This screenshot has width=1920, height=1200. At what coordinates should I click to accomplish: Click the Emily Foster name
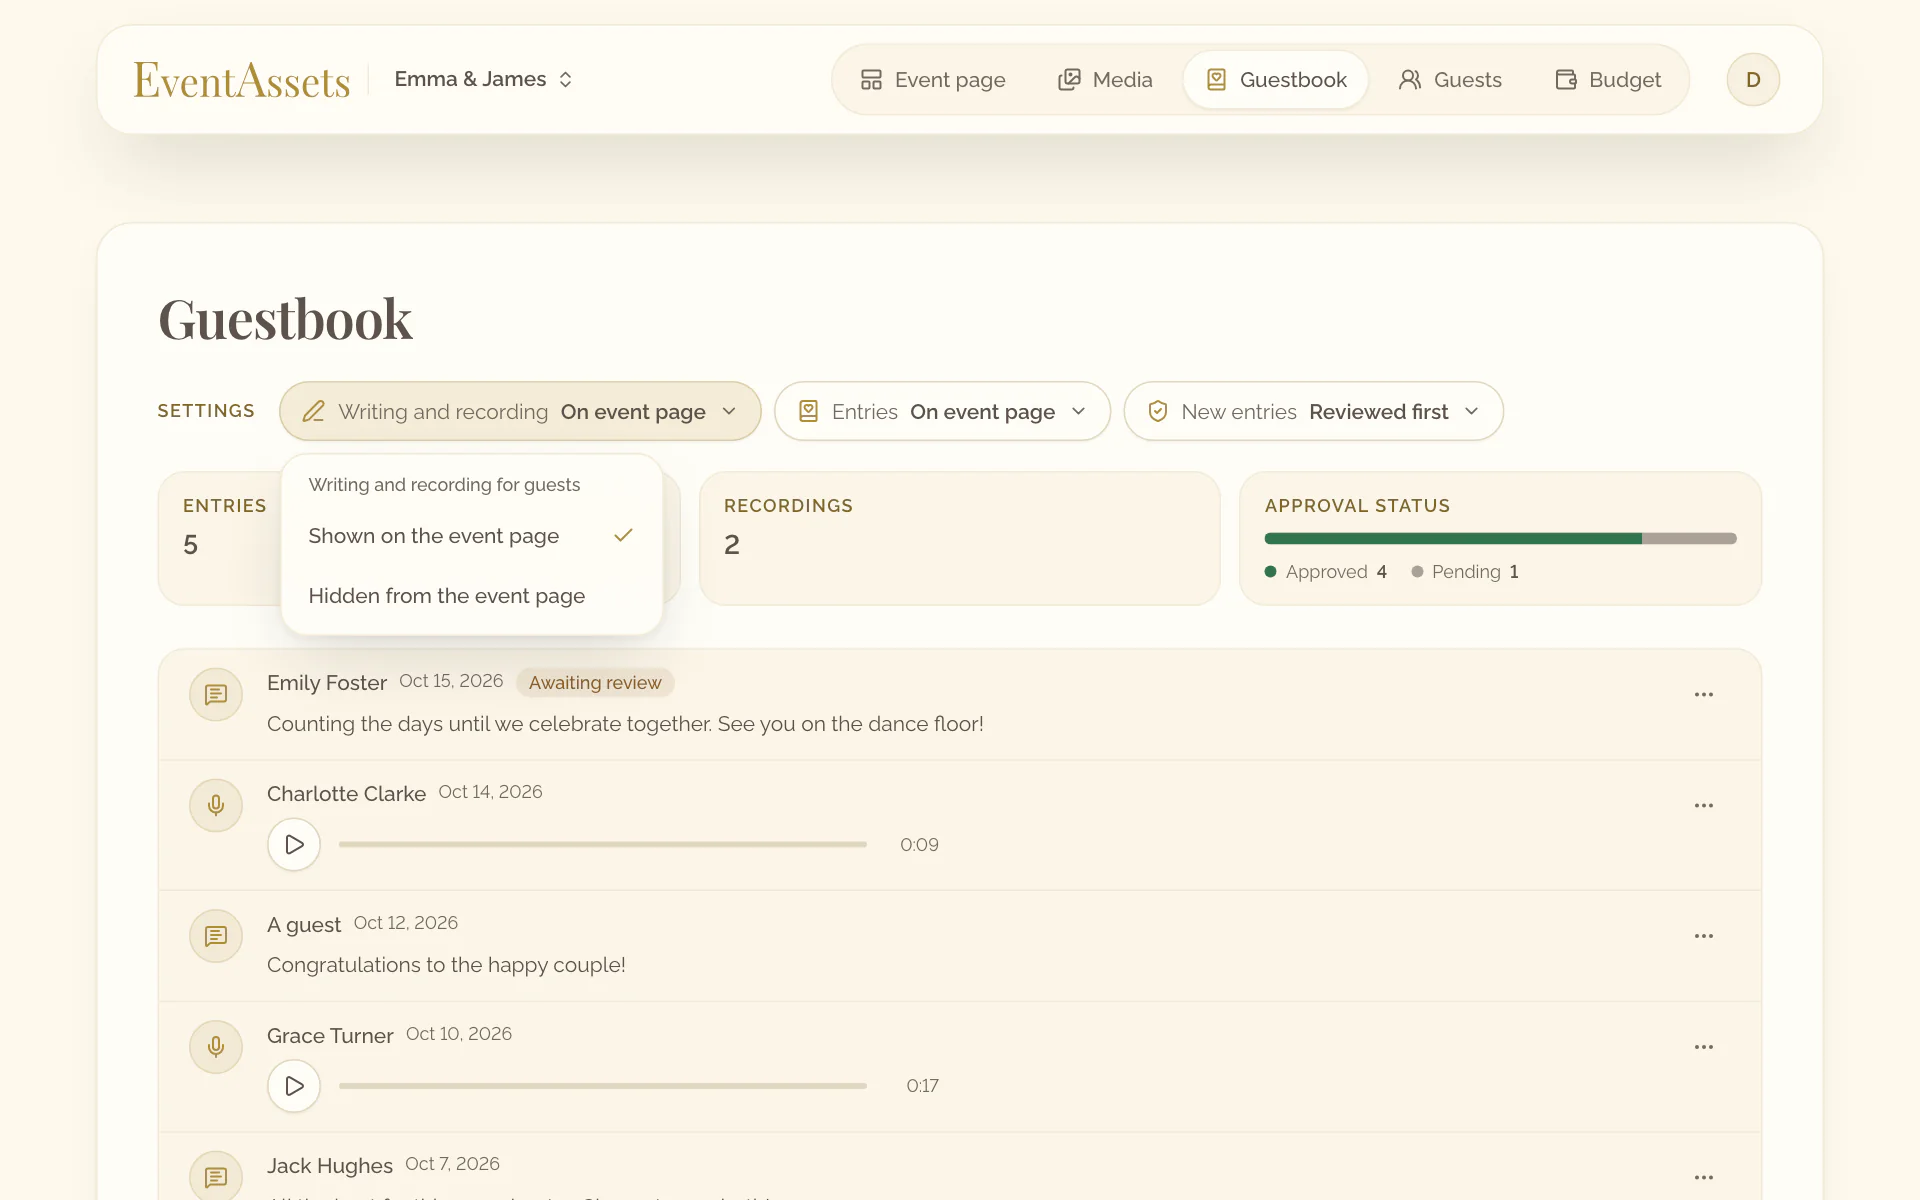click(x=327, y=683)
